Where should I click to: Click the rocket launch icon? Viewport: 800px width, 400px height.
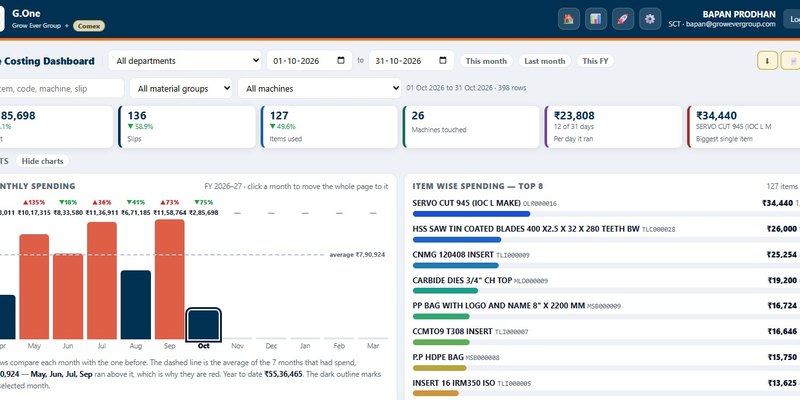tap(622, 19)
